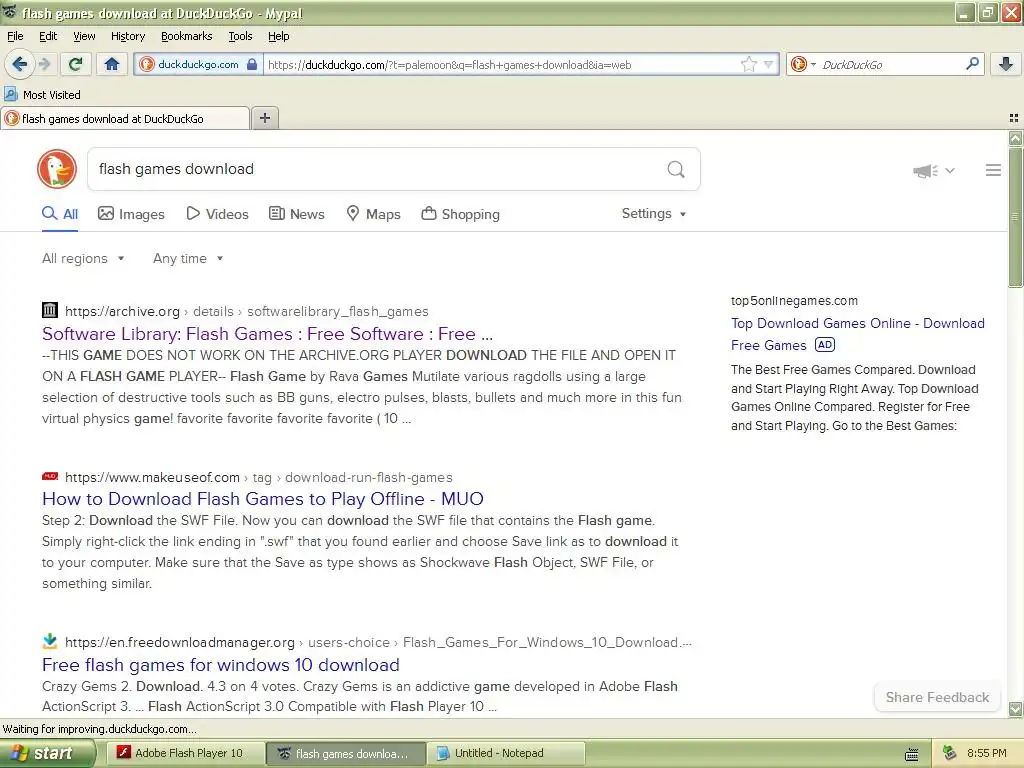
Task: Expand the chevron beside the megaphone
Action: [950, 170]
